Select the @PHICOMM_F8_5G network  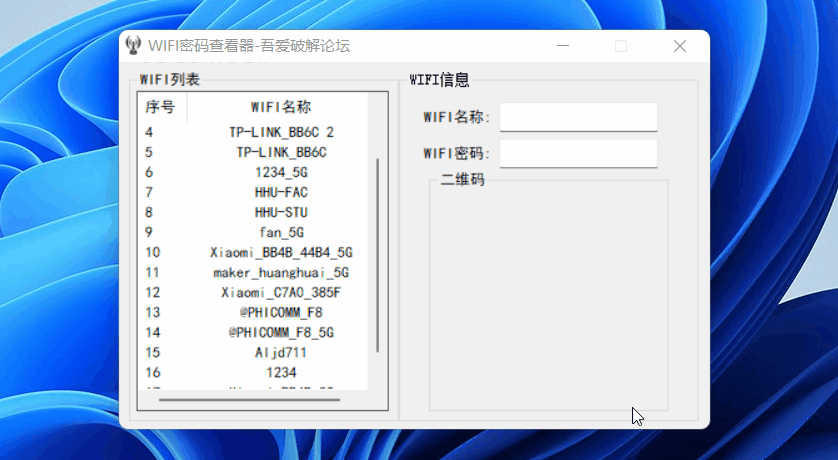pos(281,332)
